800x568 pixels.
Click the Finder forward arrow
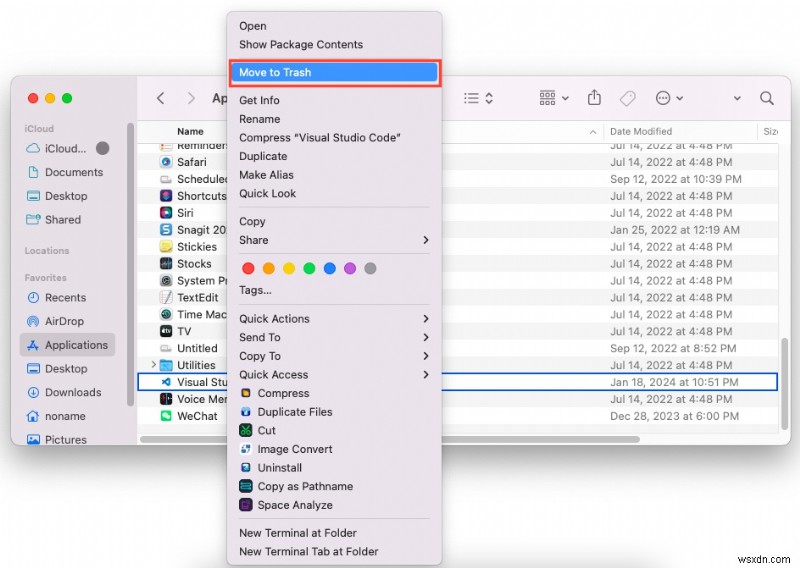191,98
